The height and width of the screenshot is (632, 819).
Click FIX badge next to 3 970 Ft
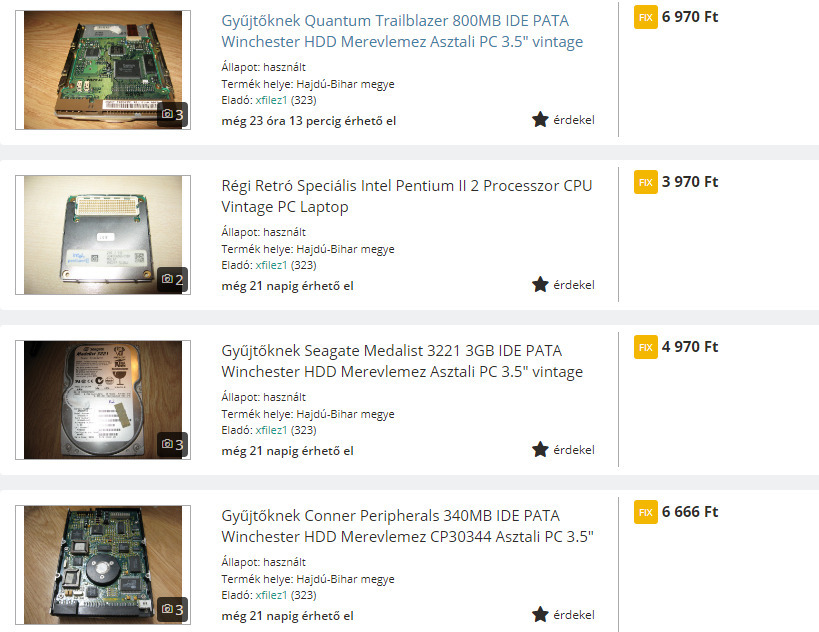coord(646,182)
